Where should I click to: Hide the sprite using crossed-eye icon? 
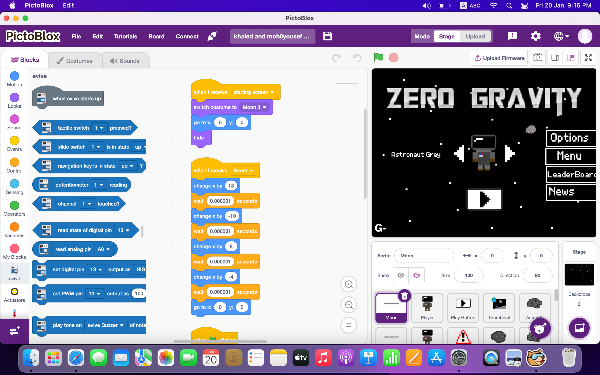(x=416, y=275)
